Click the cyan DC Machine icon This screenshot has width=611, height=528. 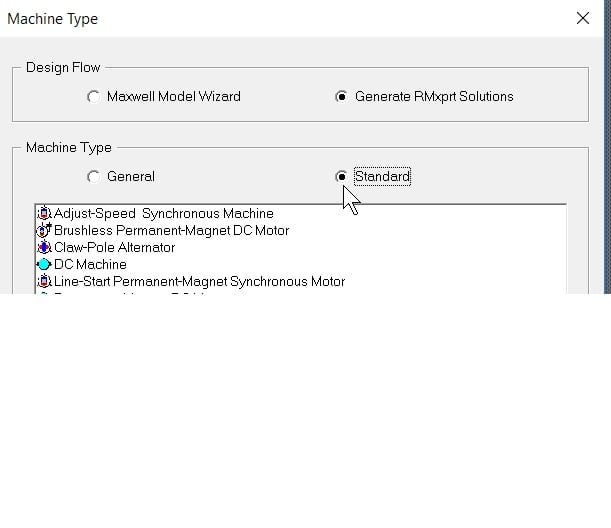click(x=44, y=264)
